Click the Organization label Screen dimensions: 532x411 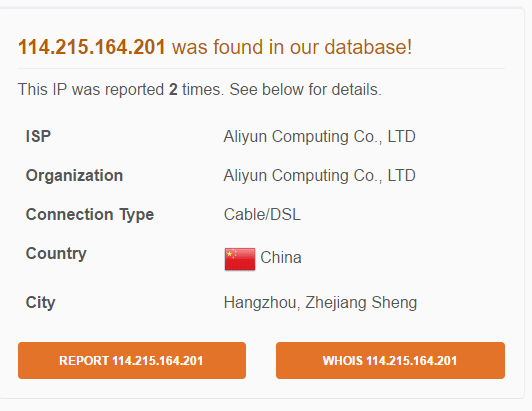coord(74,176)
